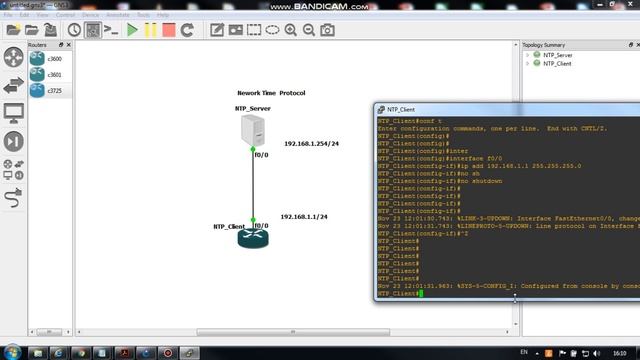The width and height of the screenshot is (640, 360).
Task: Take a screenshot with camera icon
Action: (x=327, y=30)
